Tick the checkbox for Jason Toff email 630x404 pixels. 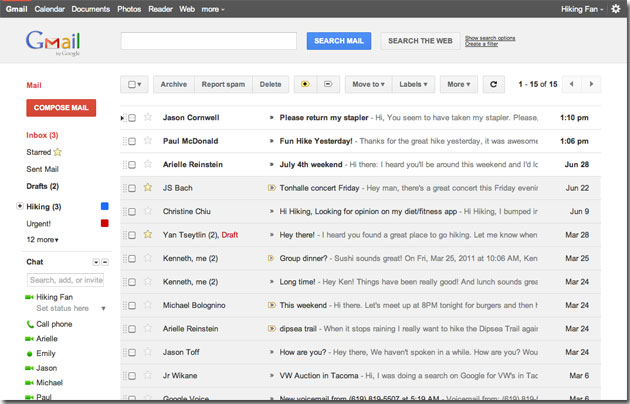pos(132,353)
